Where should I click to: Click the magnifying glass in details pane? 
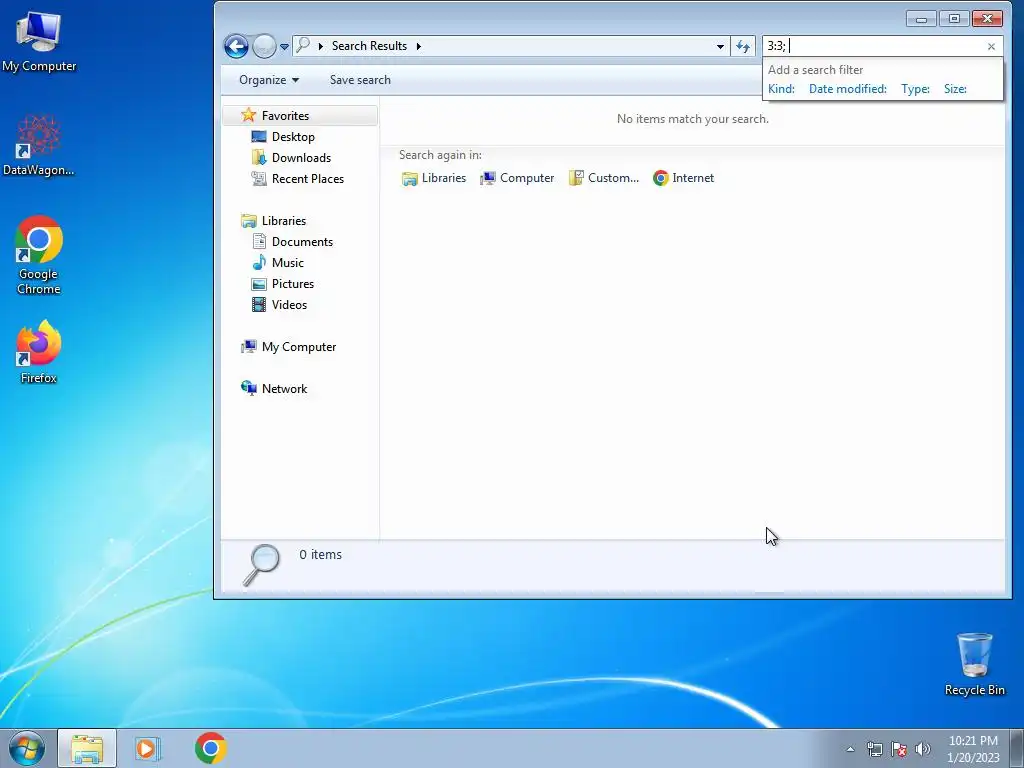point(261,565)
